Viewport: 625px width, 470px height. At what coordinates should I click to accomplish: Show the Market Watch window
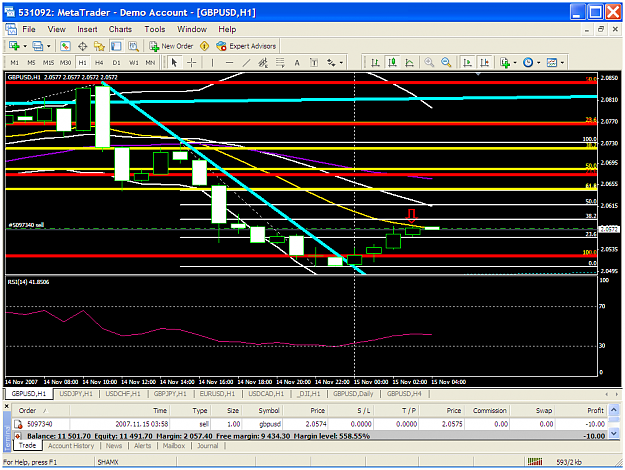coord(65,46)
